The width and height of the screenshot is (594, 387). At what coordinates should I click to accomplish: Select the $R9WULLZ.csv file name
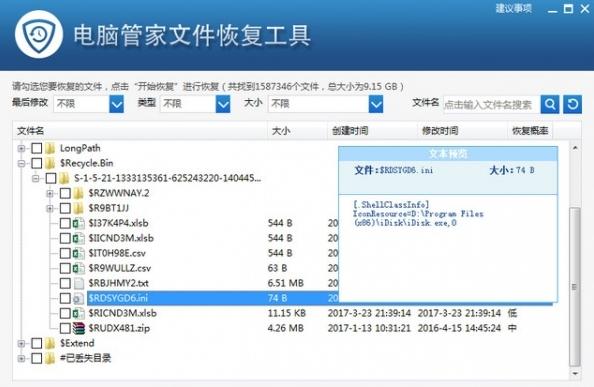coord(120,268)
